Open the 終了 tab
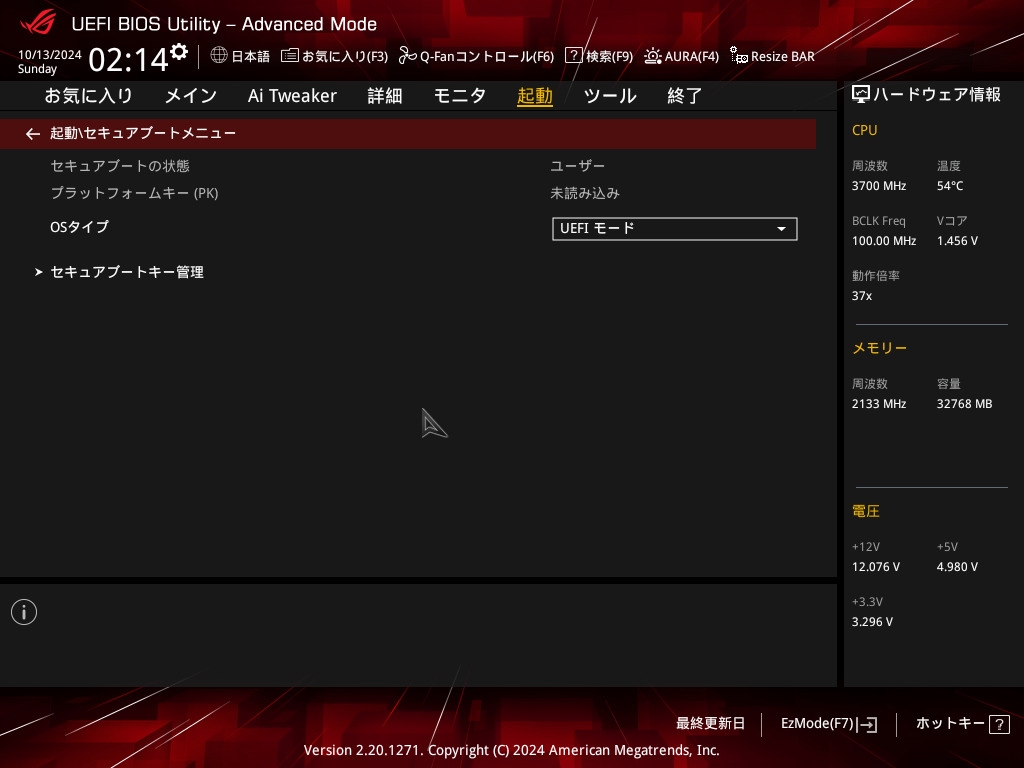The image size is (1024, 768). point(684,96)
